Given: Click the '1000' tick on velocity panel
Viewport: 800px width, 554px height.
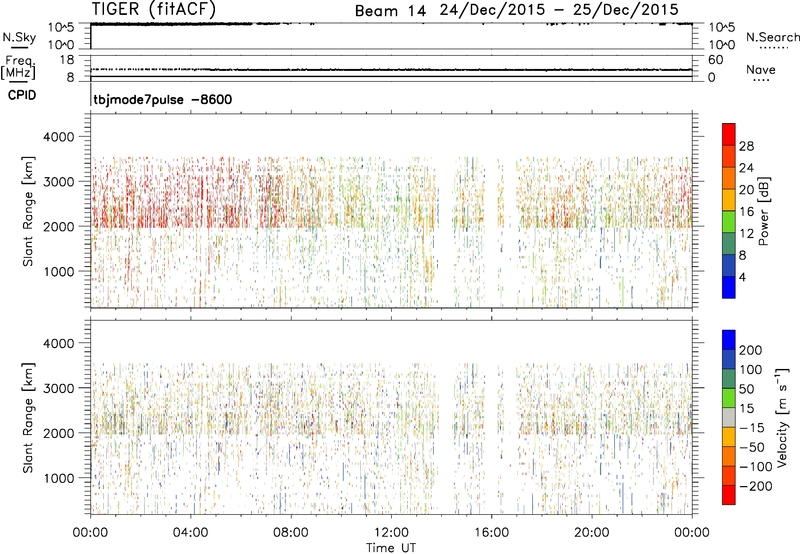Looking at the screenshot, I should coord(59,478).
